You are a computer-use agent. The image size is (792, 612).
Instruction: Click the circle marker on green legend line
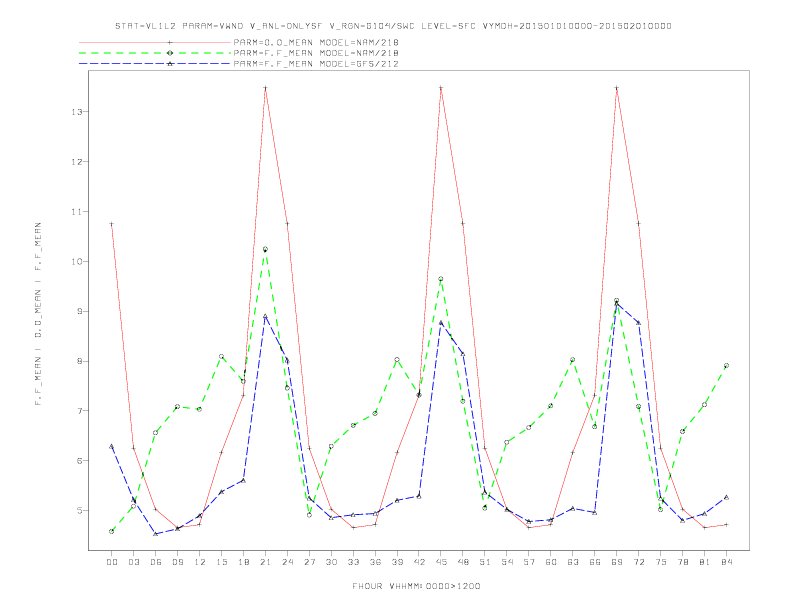(x=170, y=53)
